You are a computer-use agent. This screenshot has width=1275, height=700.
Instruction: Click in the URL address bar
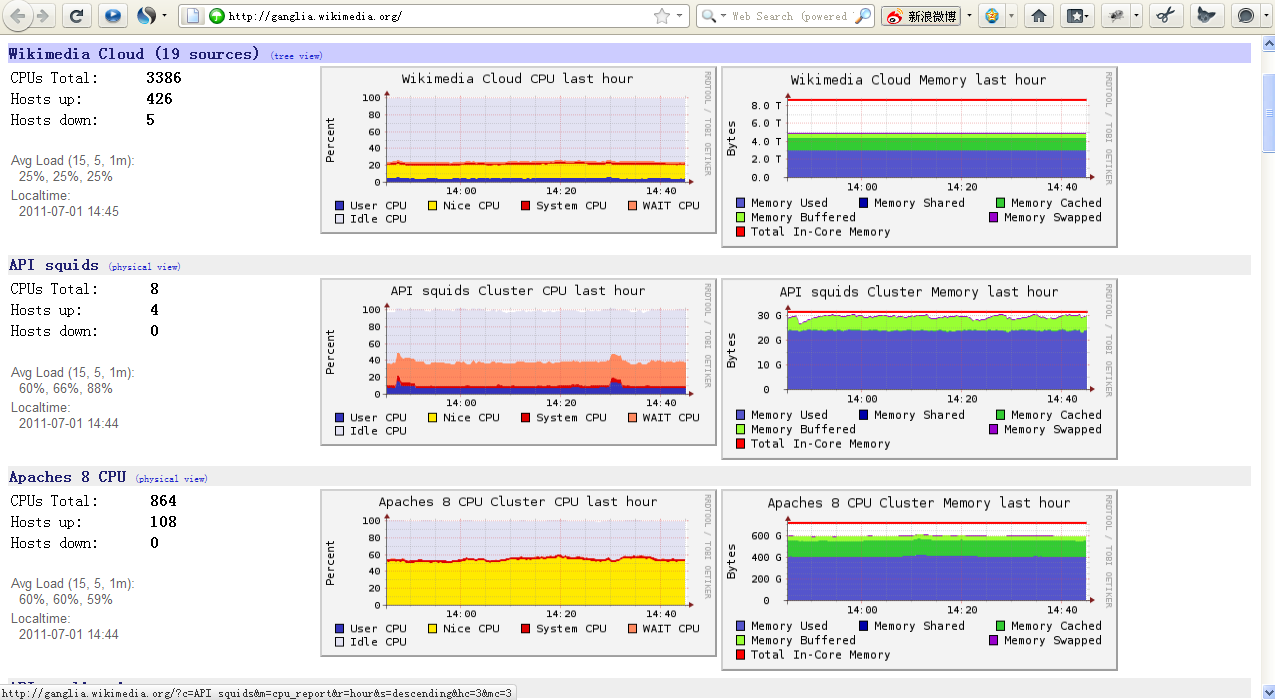click(x=430, y=16)
